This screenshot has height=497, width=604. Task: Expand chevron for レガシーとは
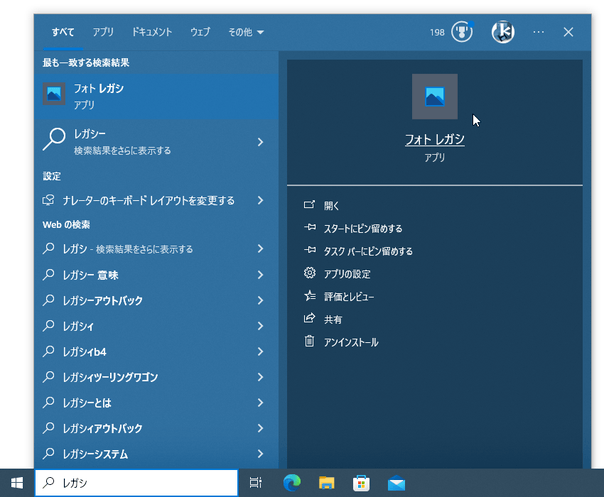(260, 403)
